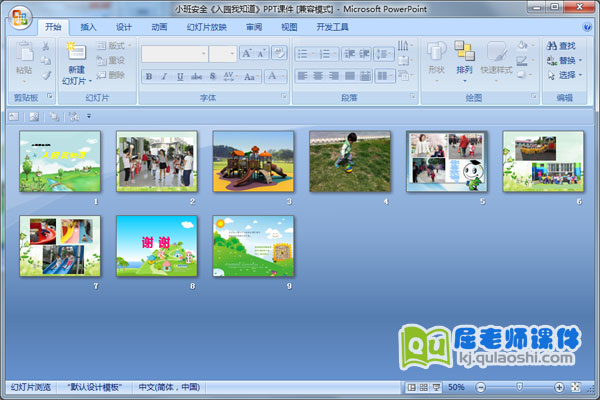This screenshot has width=600, height=400.
Task: Select slide 8 谢谢 thumbnail
Action: 157,246
